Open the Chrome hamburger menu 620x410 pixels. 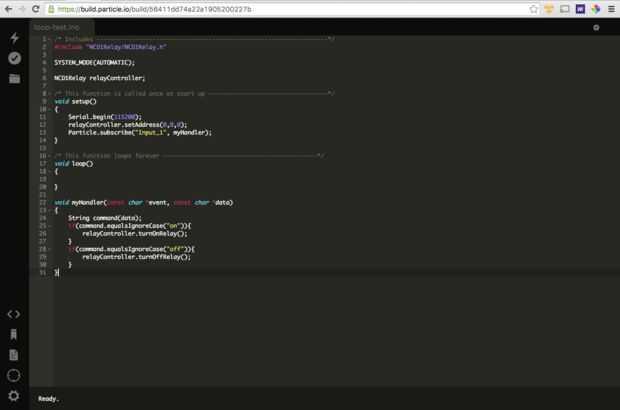pyautogui.click(x=611, y=9)
